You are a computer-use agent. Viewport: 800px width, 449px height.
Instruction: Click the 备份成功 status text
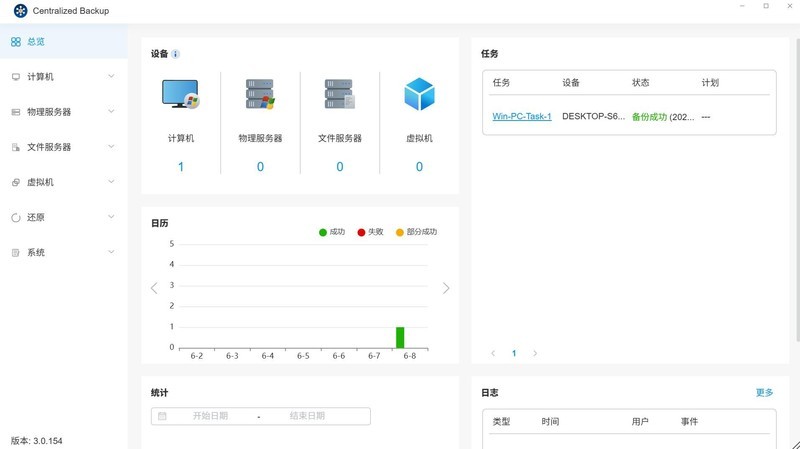tap(649, 117)
